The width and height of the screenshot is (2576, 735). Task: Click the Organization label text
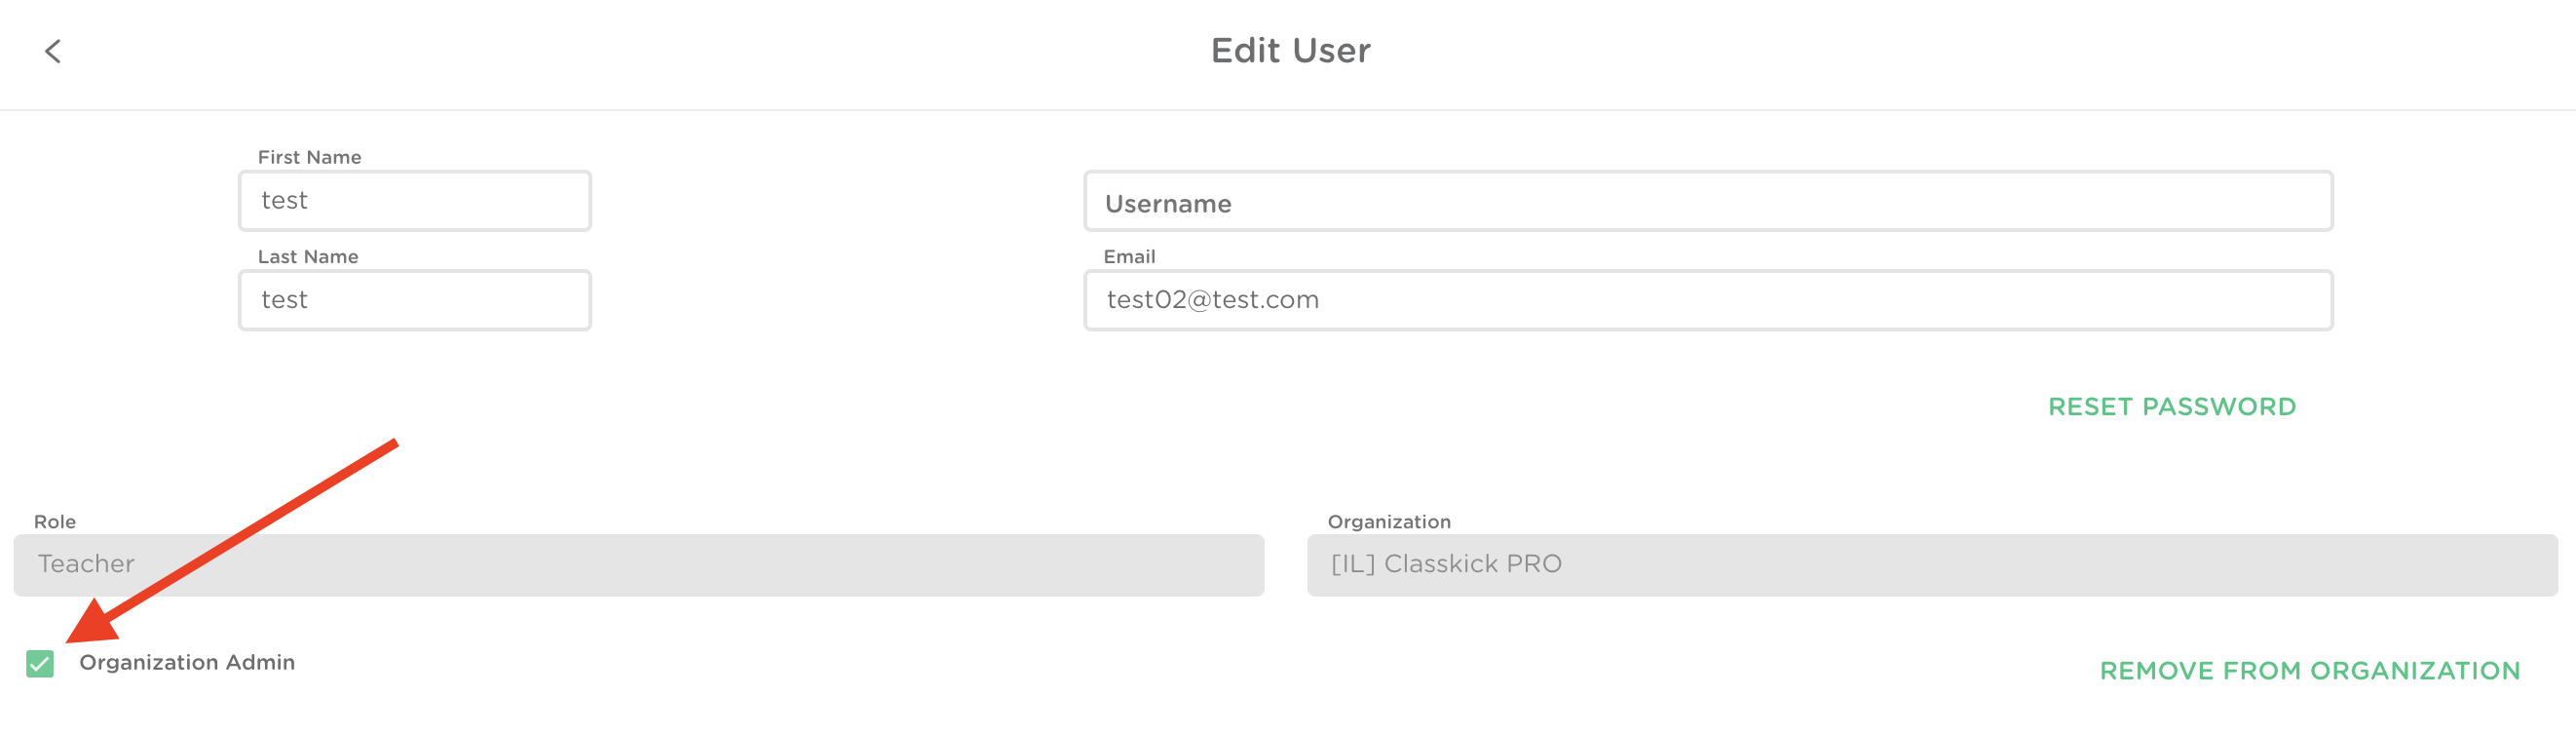pos(1388,521)
